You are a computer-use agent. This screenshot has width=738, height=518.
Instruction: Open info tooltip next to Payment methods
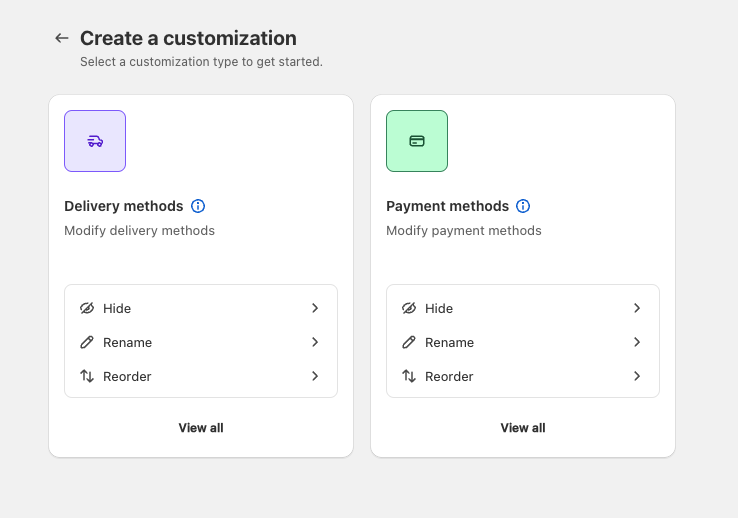pos(523,206)
